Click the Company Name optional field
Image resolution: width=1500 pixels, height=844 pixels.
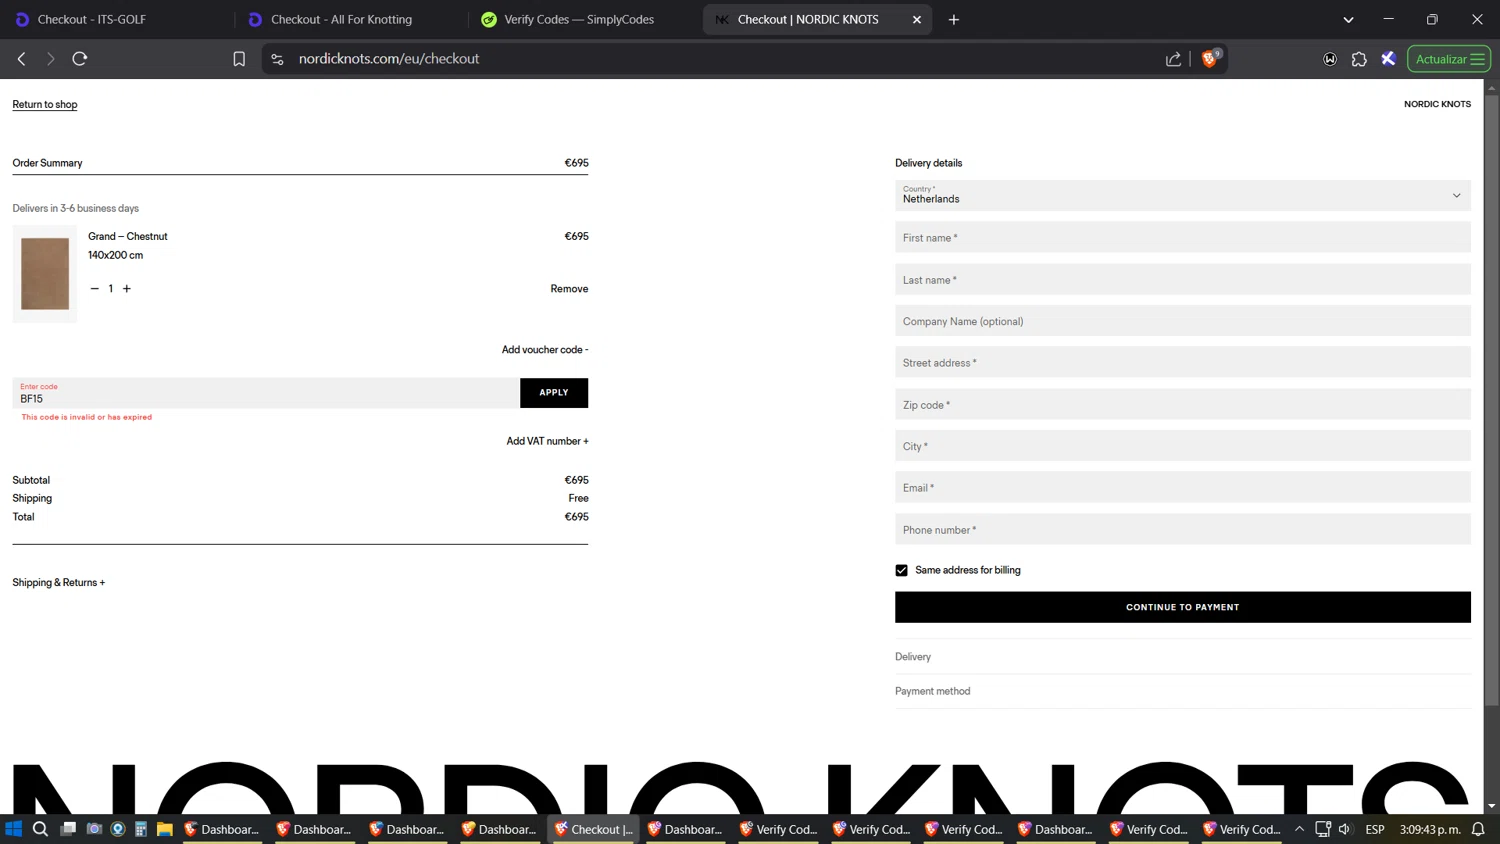(1183, 321)
